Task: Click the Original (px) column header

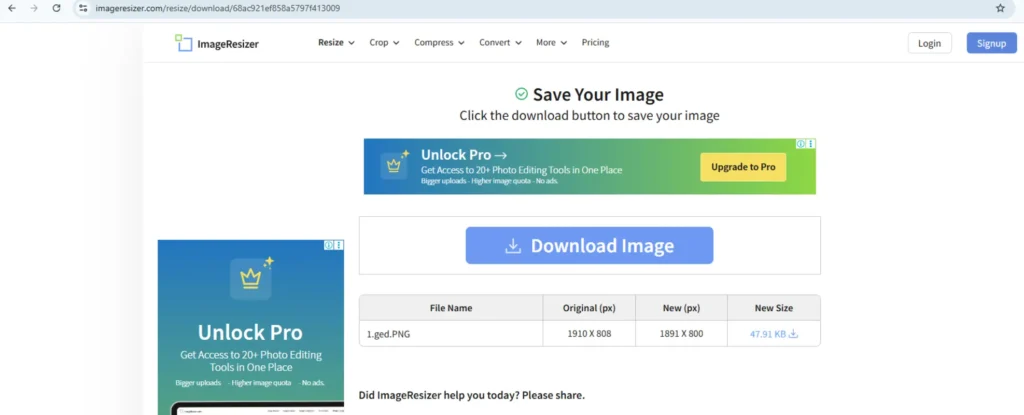Action: coord(589,308)
